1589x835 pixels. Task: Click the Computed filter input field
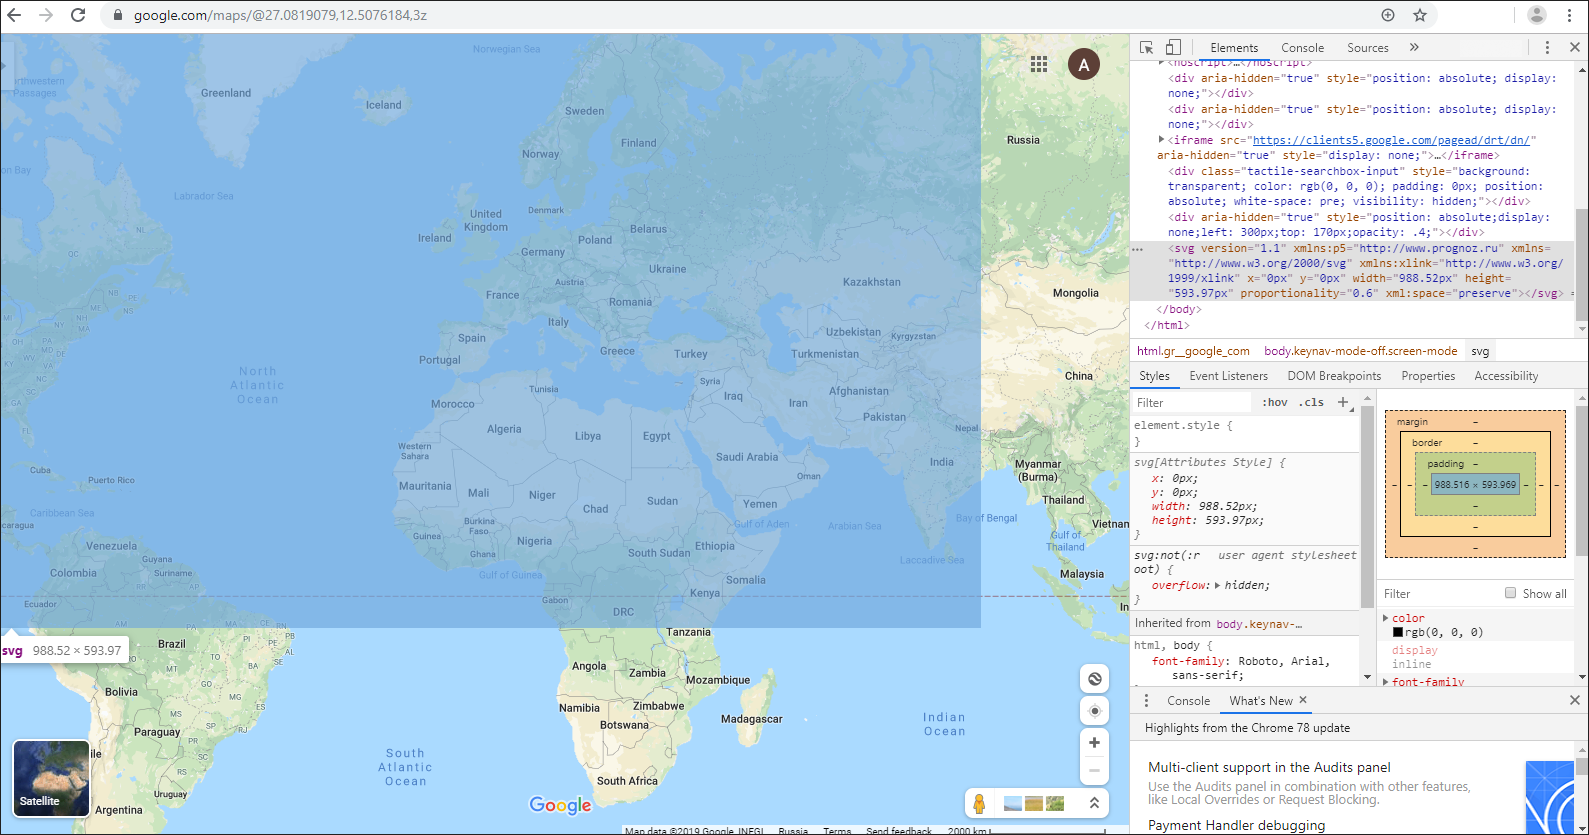point(1440,593)
